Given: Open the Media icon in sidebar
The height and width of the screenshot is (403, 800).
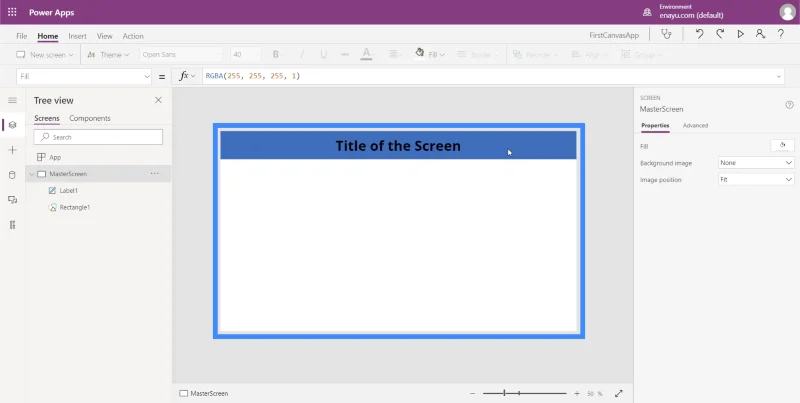Looking at the screenshot, I should tap(13, 200).
